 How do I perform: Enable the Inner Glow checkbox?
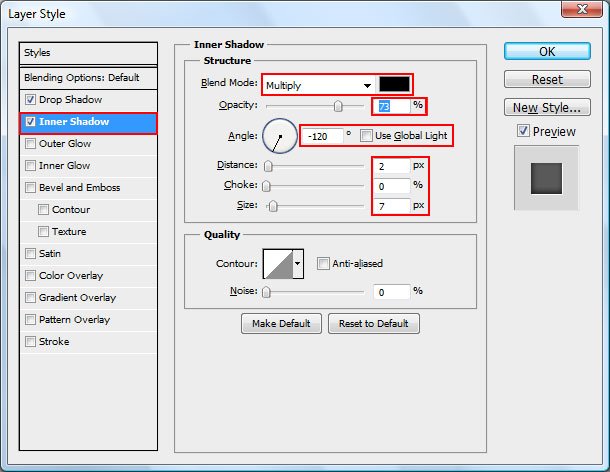coord(30,166)
